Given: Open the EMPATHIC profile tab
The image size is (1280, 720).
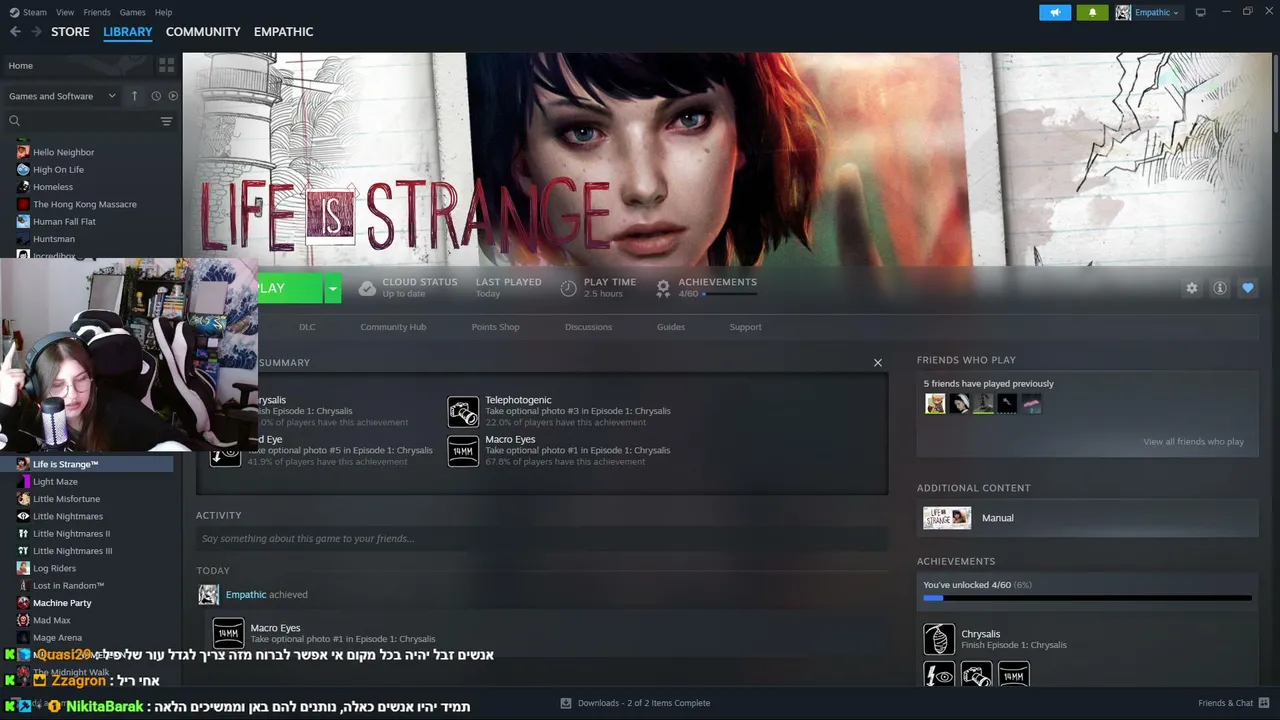Looking at the screenshot, I should [x=283, y=32].
